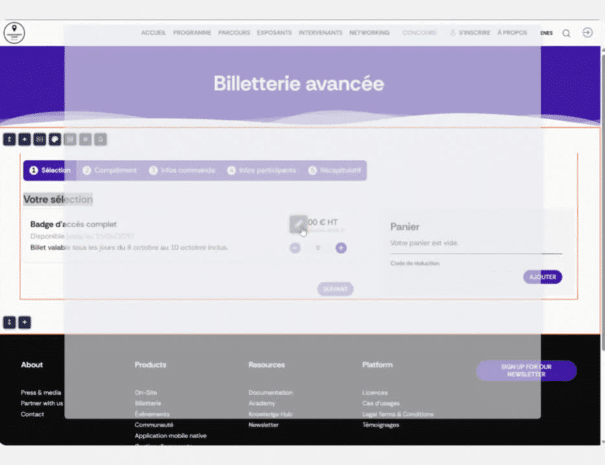Open the PARCOURS menu item
Image resolution: width=605 pixels, height=465 pixels.
click(234, 33)
